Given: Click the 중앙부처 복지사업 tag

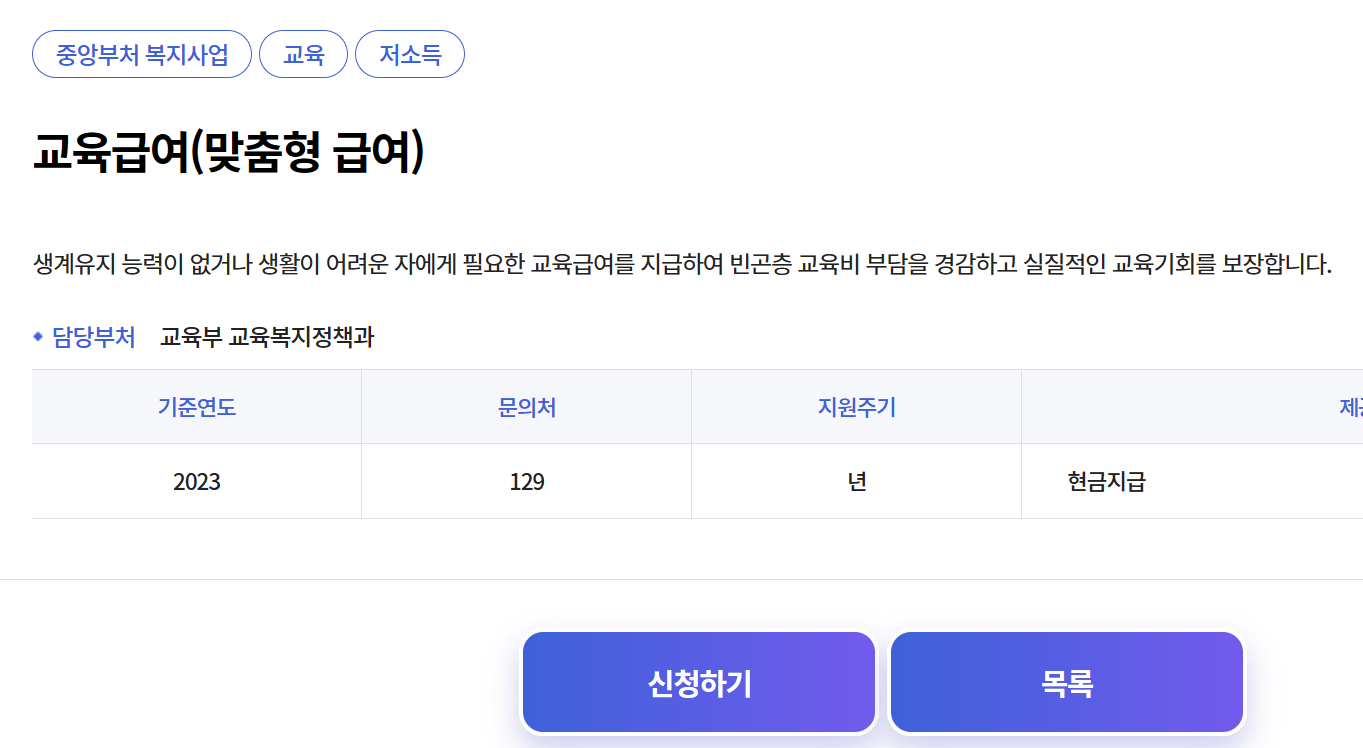Looking at the screenshot, I should 141,54.
